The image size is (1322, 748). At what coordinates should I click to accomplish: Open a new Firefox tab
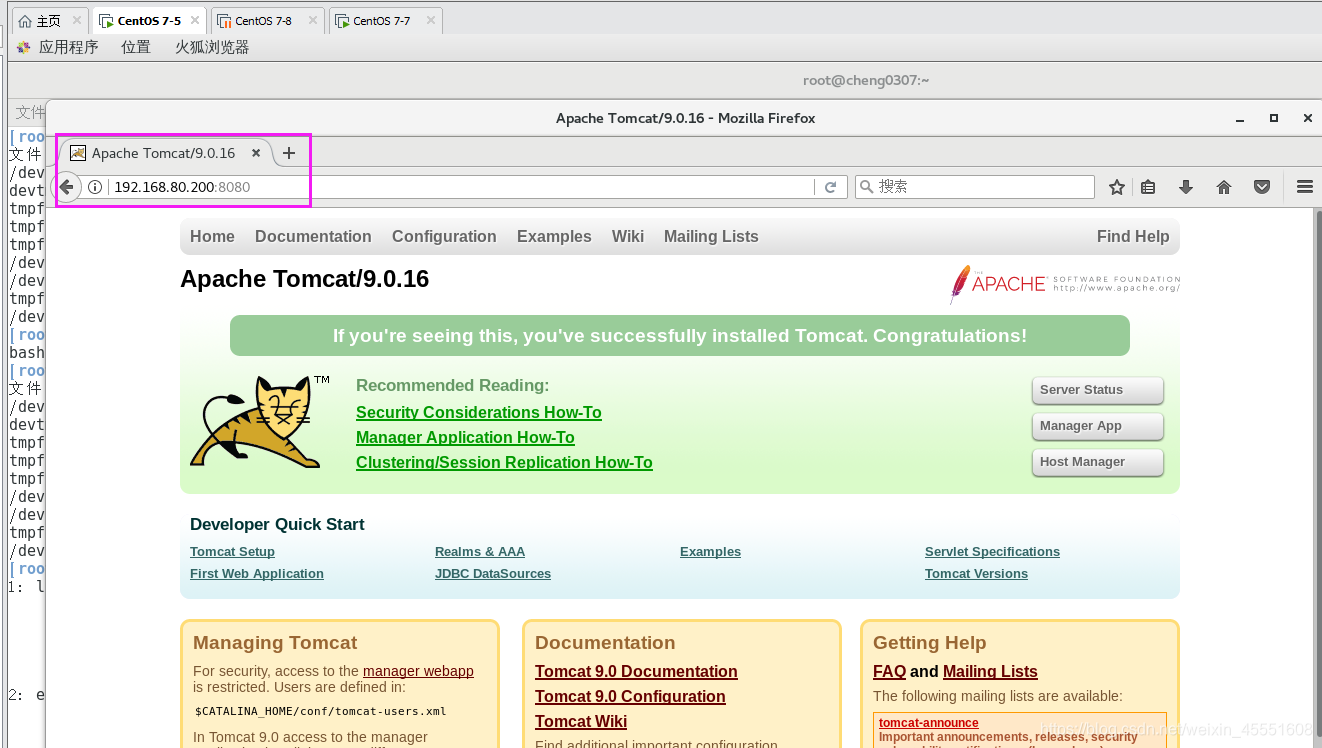[x=289, y=153]
